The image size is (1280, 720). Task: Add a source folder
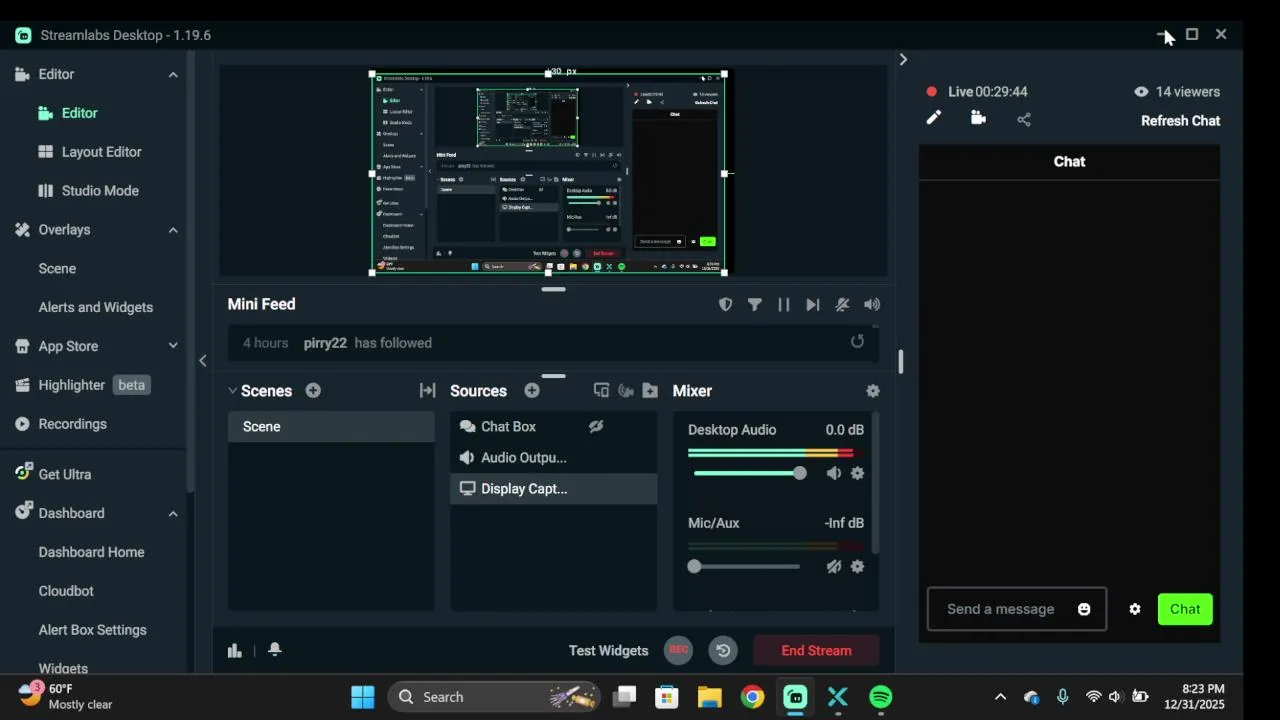(650, 391)
